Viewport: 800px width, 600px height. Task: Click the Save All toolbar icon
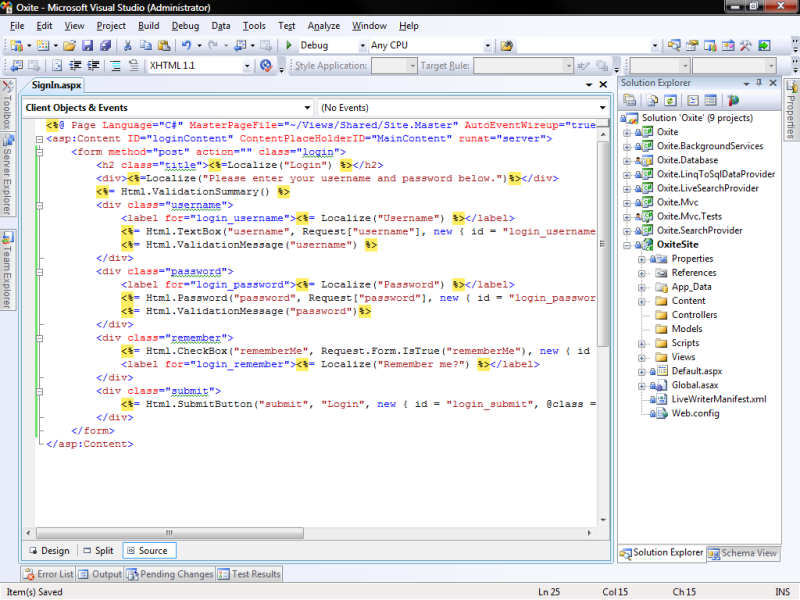pos(105,45)
